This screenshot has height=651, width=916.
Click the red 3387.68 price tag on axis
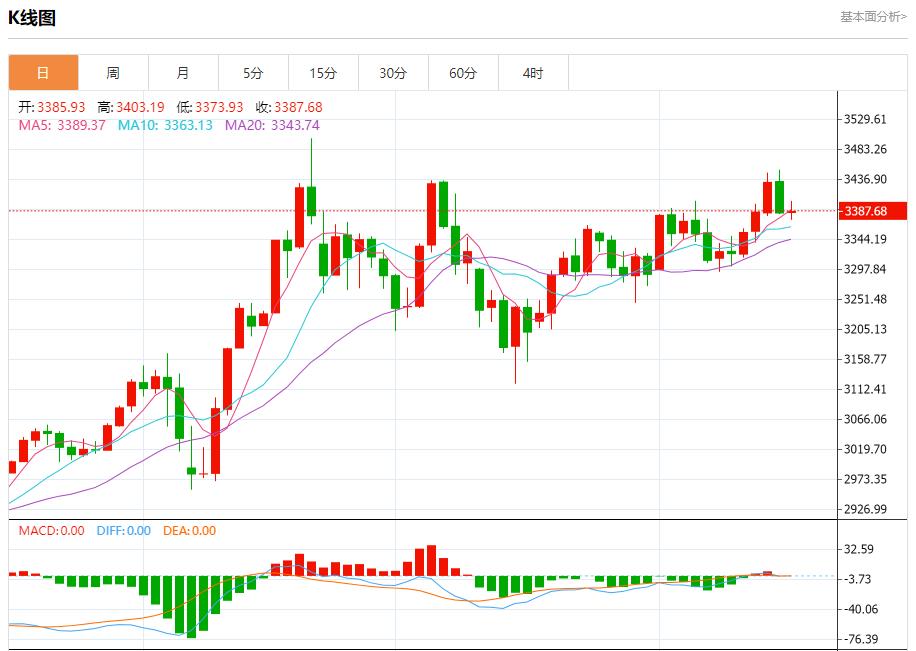[x=872, y=211]
